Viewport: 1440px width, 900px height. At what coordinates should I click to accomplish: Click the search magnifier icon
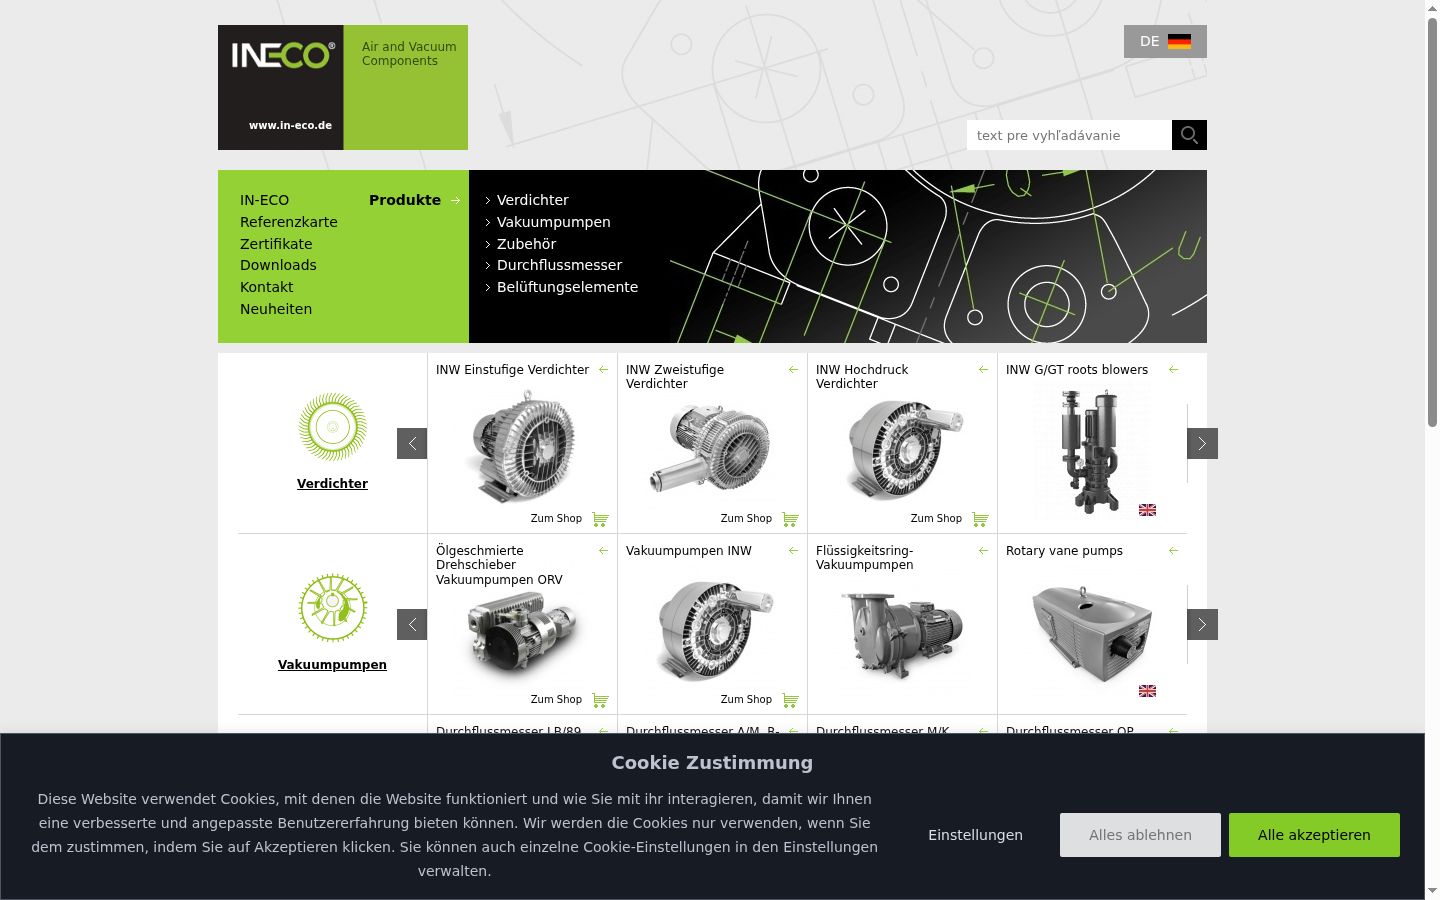[1189, 135]
